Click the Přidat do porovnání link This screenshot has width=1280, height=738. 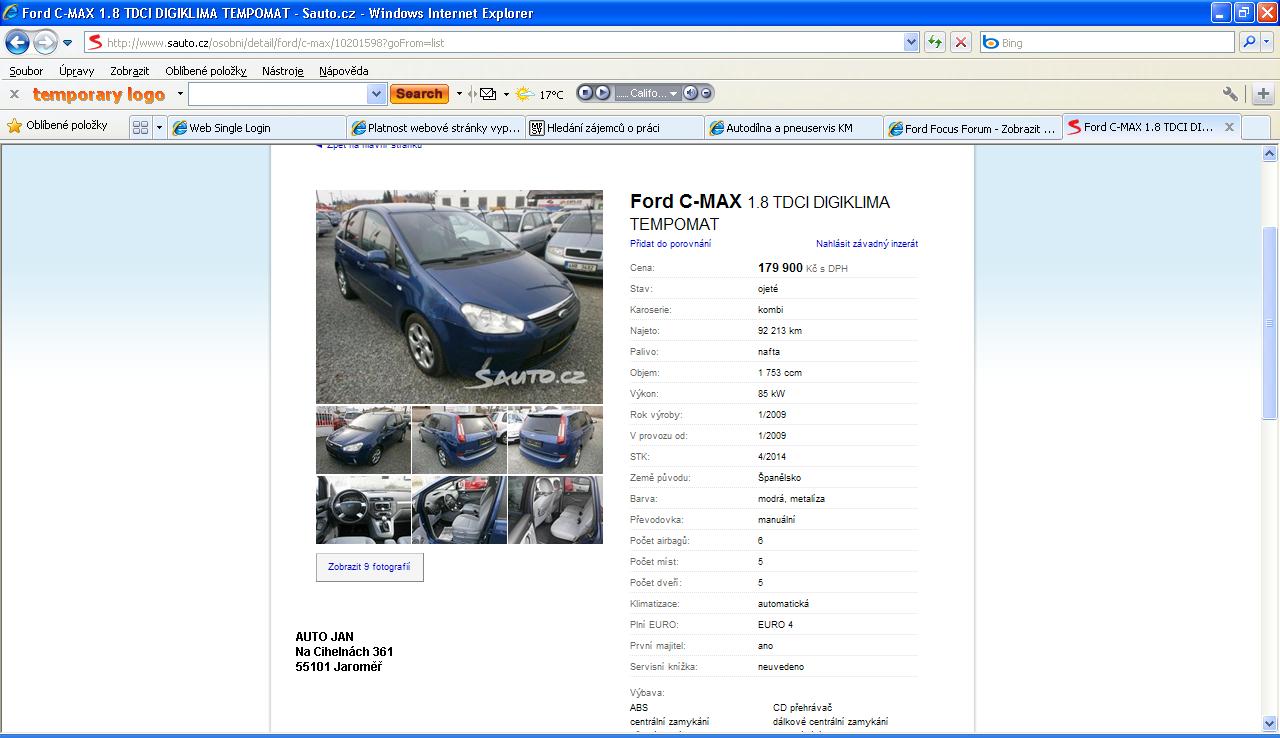click(x=670, y=244)
